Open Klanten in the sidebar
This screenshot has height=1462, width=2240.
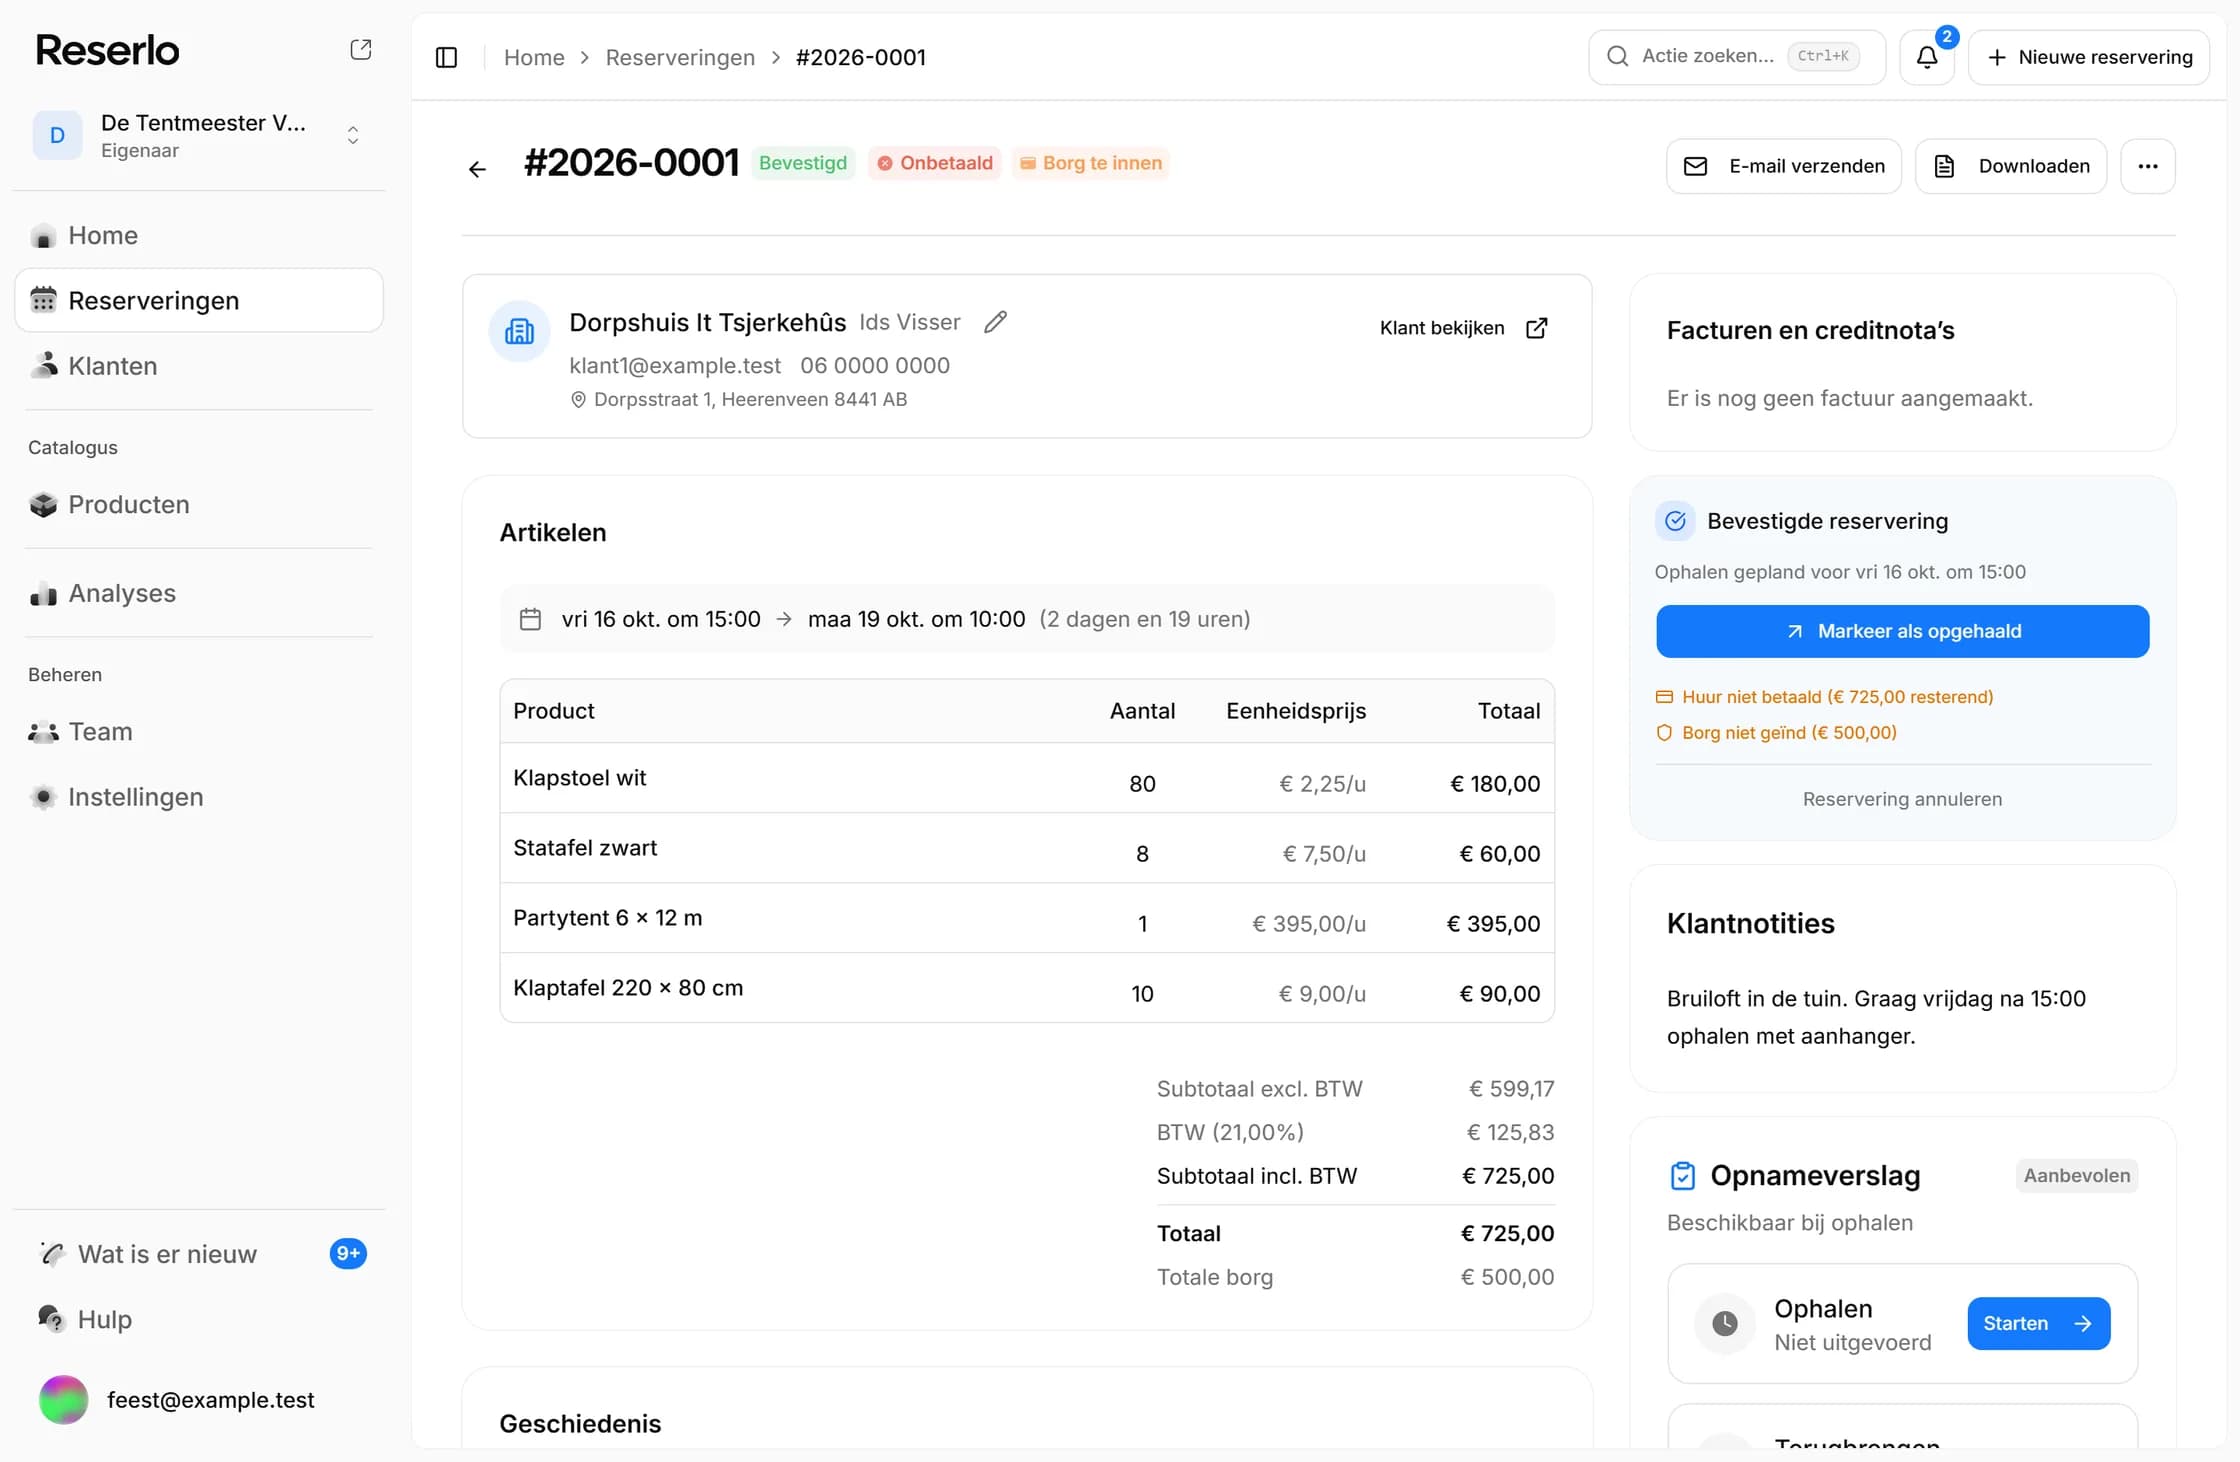[x=199, y=366]
